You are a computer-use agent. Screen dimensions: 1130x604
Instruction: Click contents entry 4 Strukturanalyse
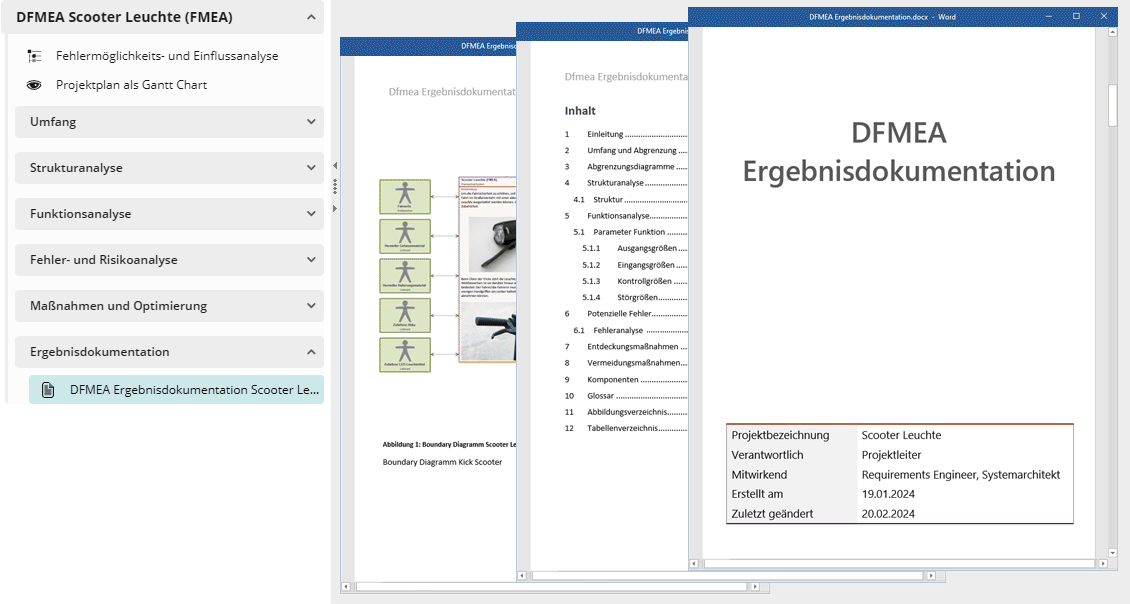[x=626, y=183]
